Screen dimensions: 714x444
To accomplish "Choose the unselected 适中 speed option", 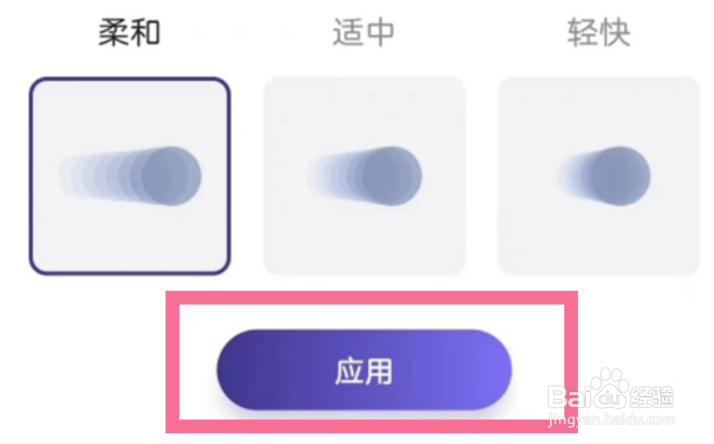I will 364,176.
